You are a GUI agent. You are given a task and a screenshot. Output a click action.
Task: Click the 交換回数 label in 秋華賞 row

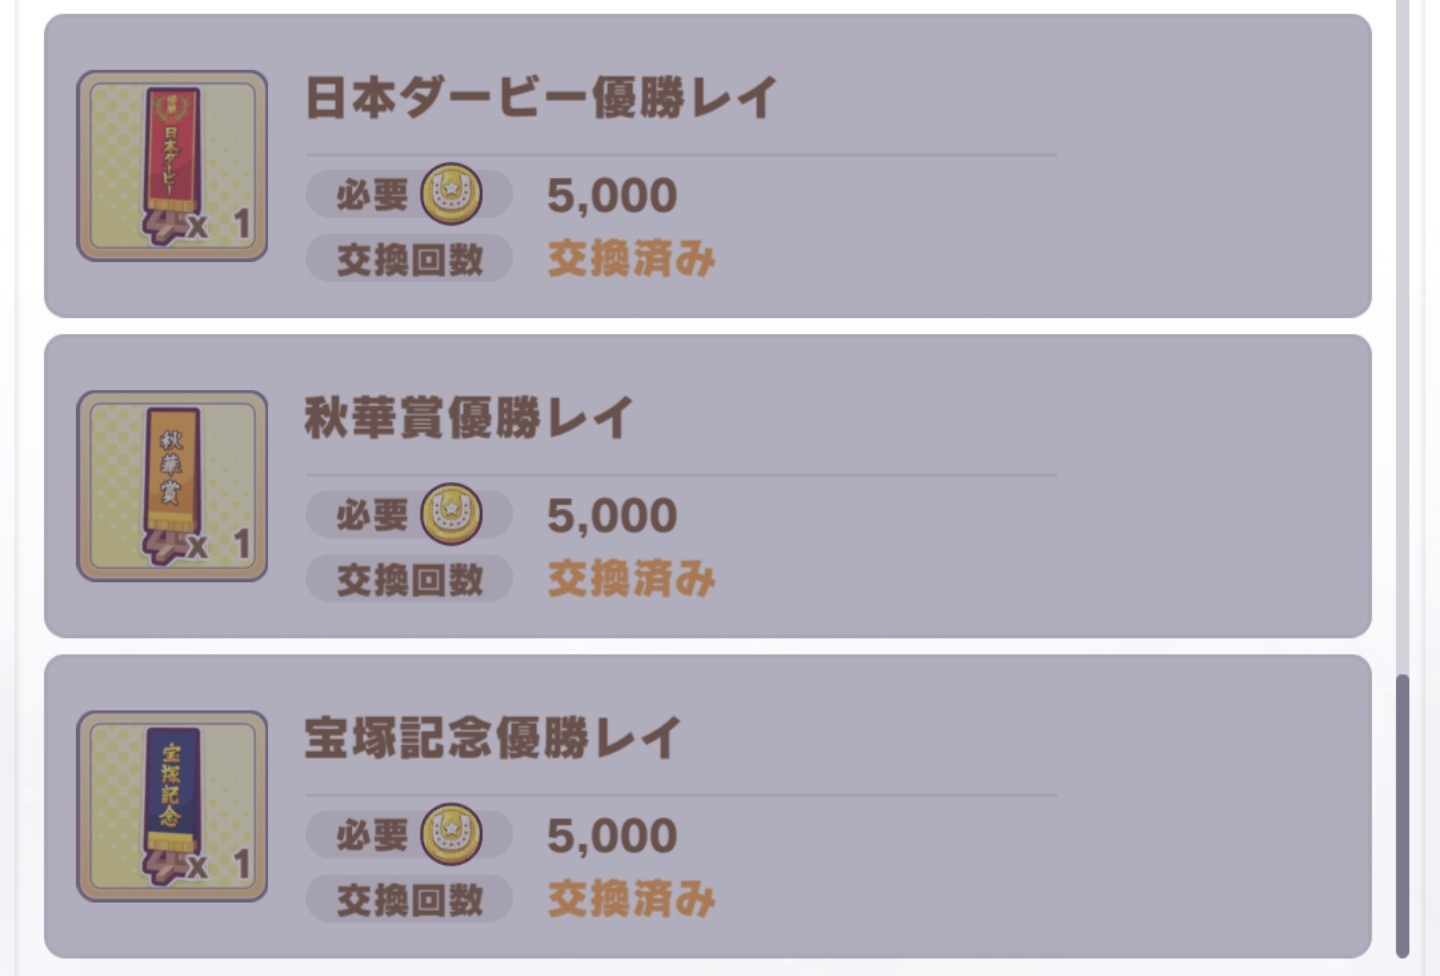[410, 580]
